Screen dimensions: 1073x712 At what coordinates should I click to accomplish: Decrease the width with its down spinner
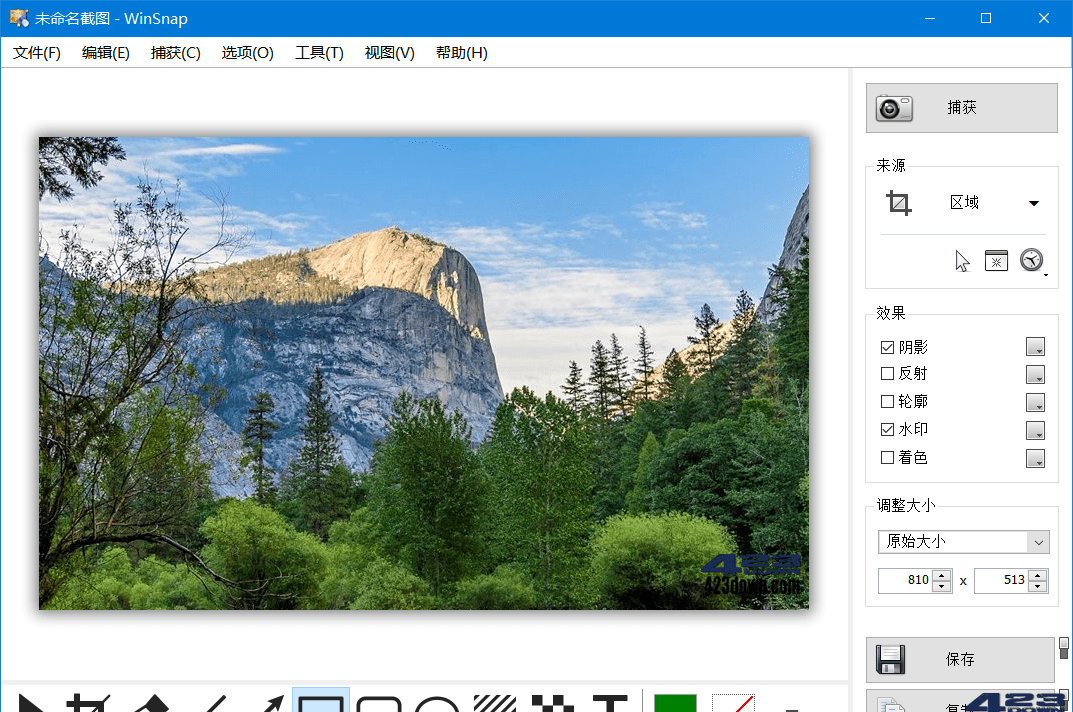pyautogui.click(x=942, y=586)
